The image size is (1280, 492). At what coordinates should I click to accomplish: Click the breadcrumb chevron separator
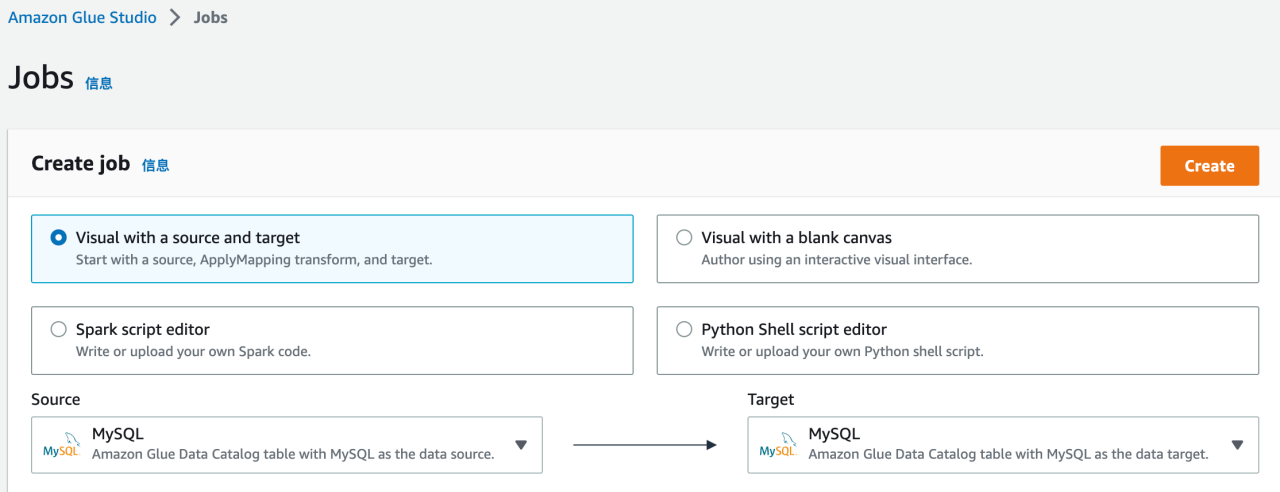coord(175,18)
